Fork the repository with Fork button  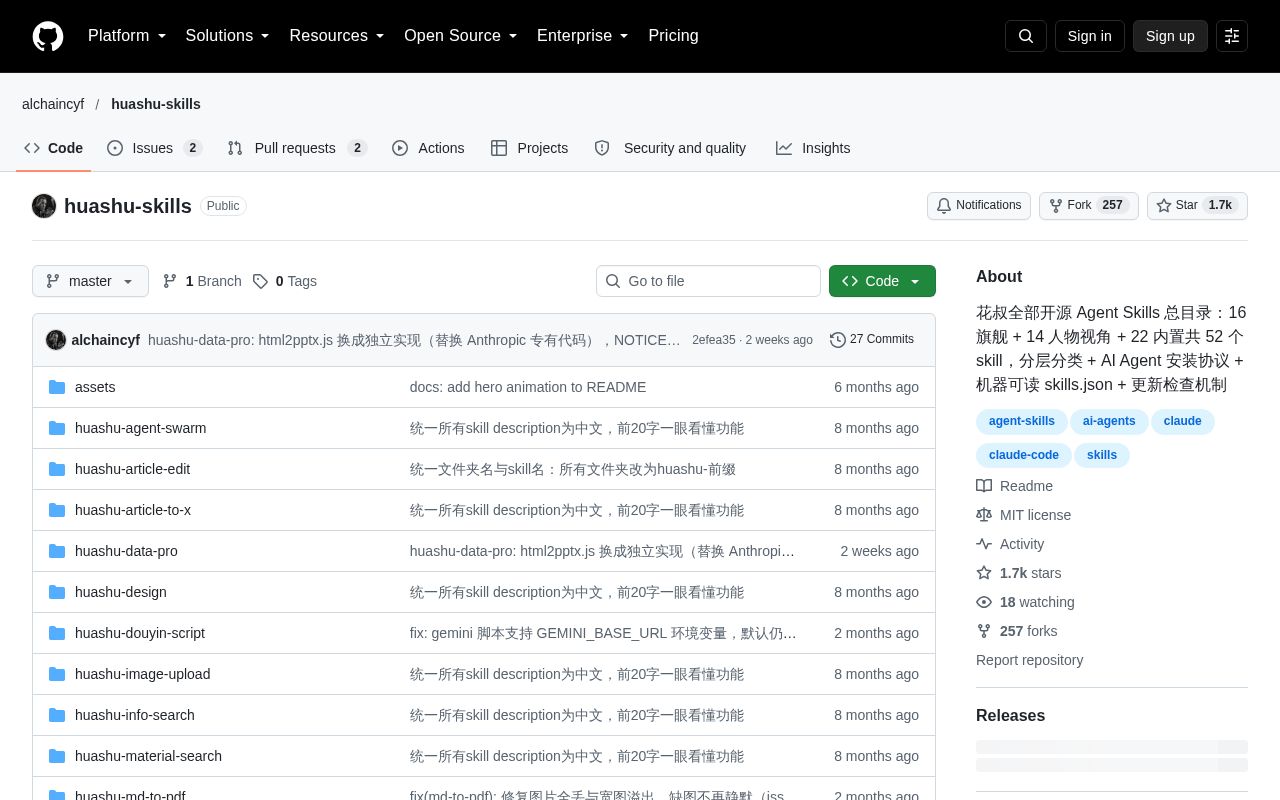point(1089,206)
